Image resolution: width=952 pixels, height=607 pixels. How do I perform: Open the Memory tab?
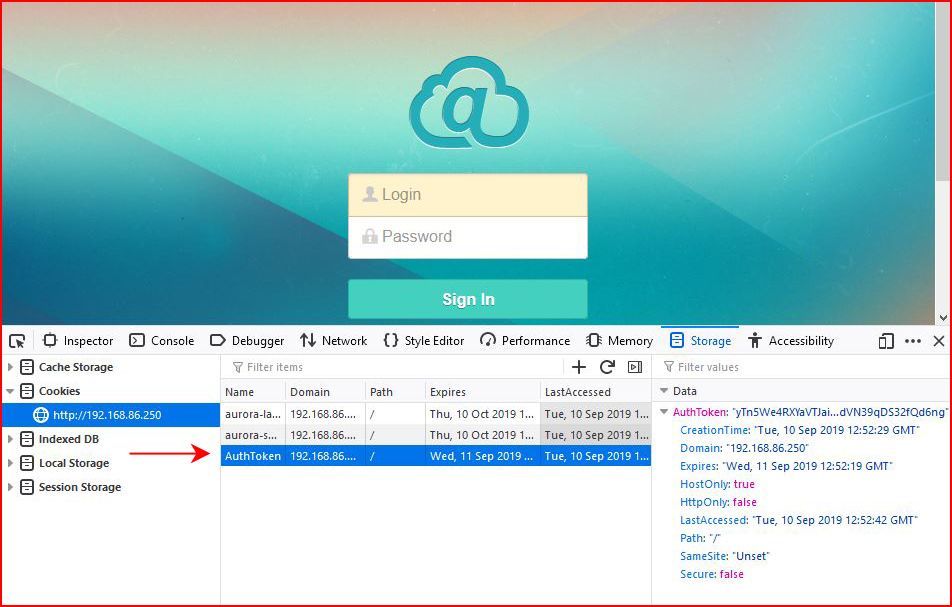pyautogui.click(x=619, y=341)
